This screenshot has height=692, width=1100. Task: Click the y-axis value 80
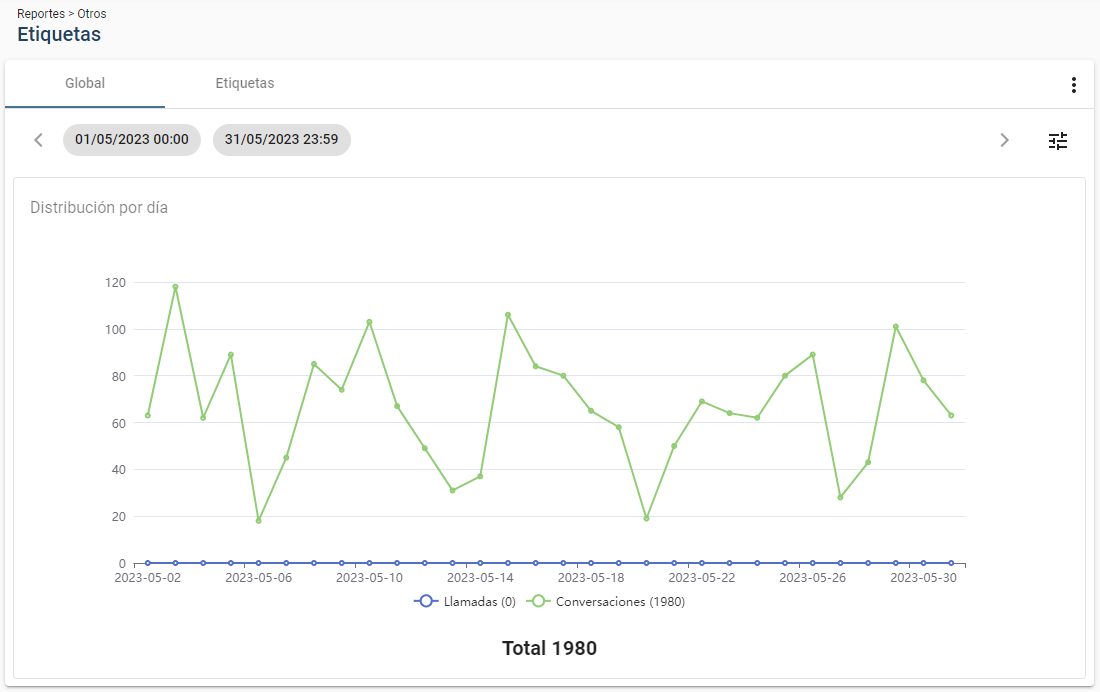[118, 376]
